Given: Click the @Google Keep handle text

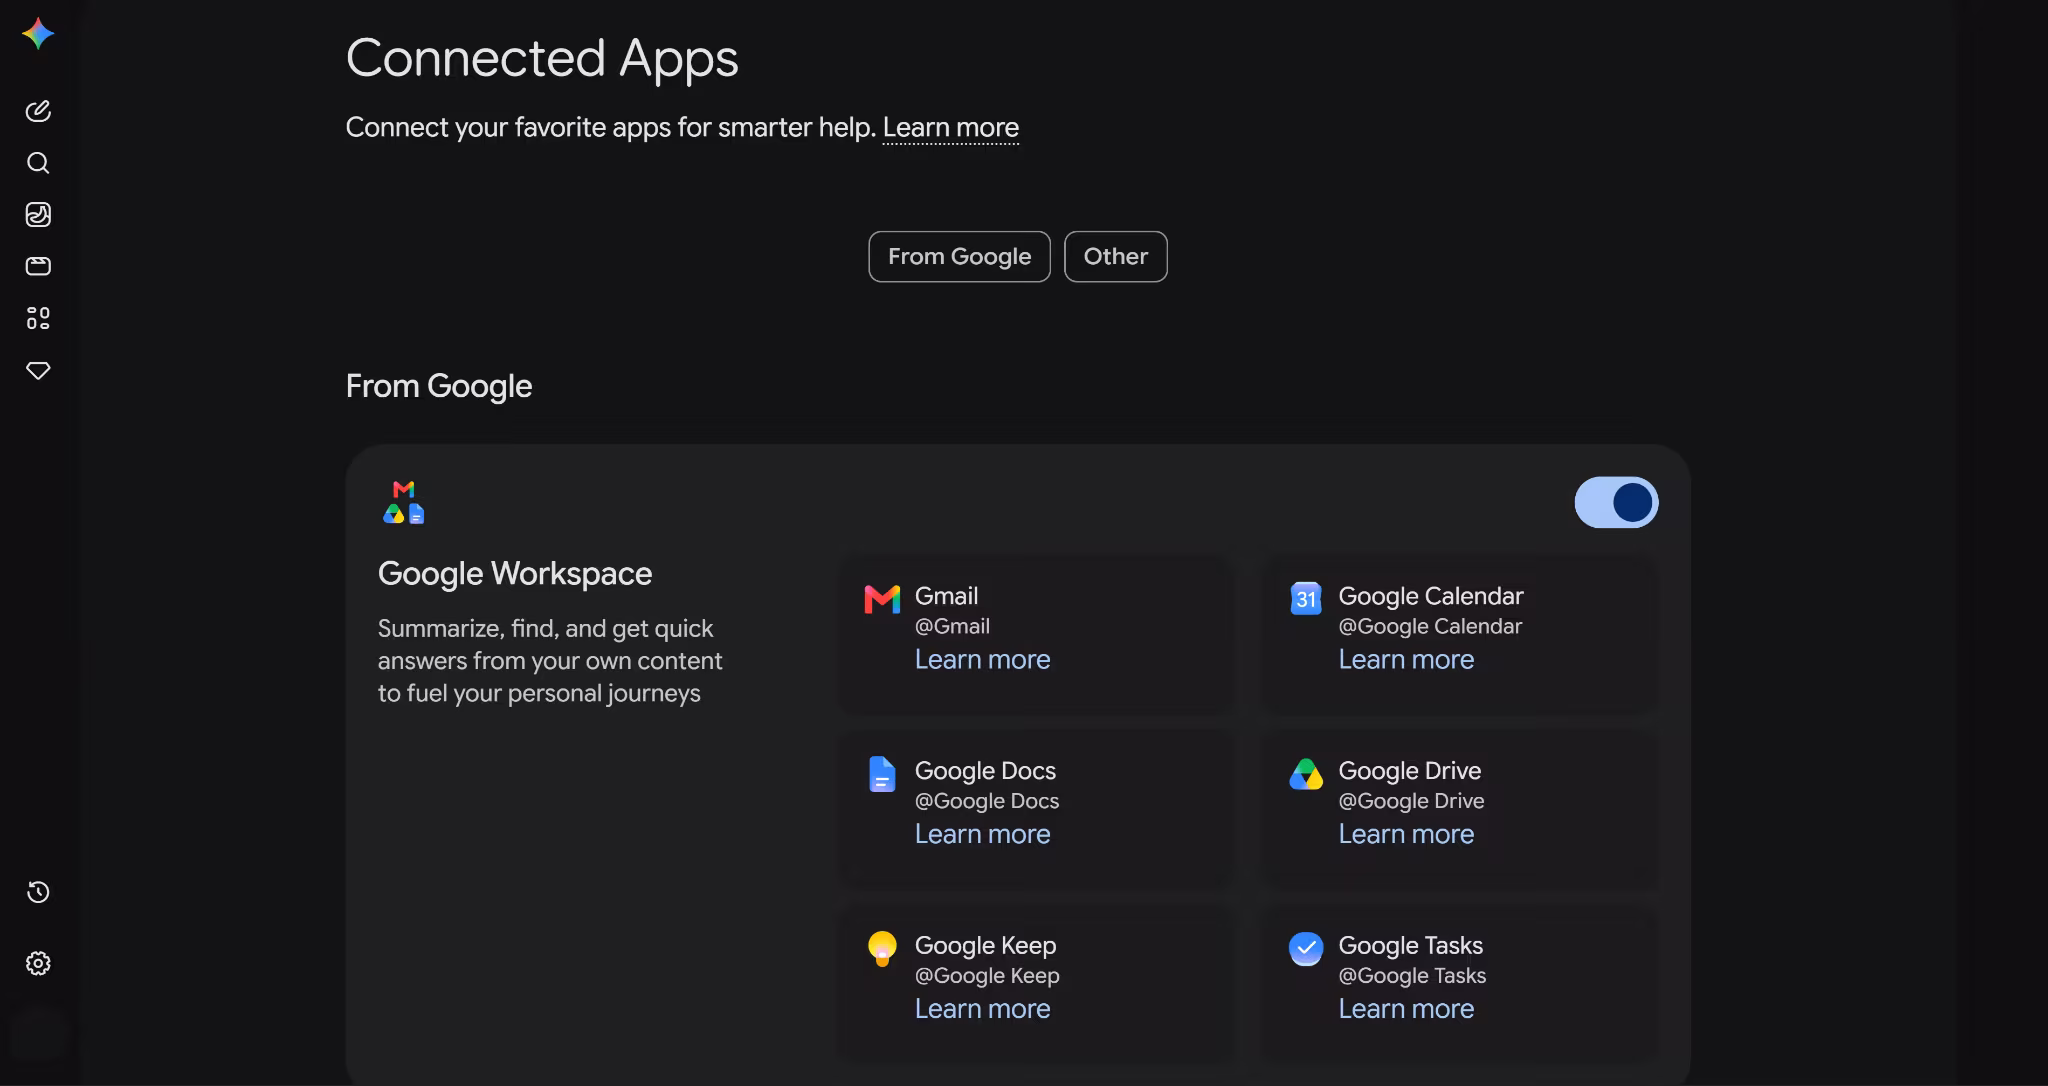Looking at the screenshot, I should (x=987, y=976).
